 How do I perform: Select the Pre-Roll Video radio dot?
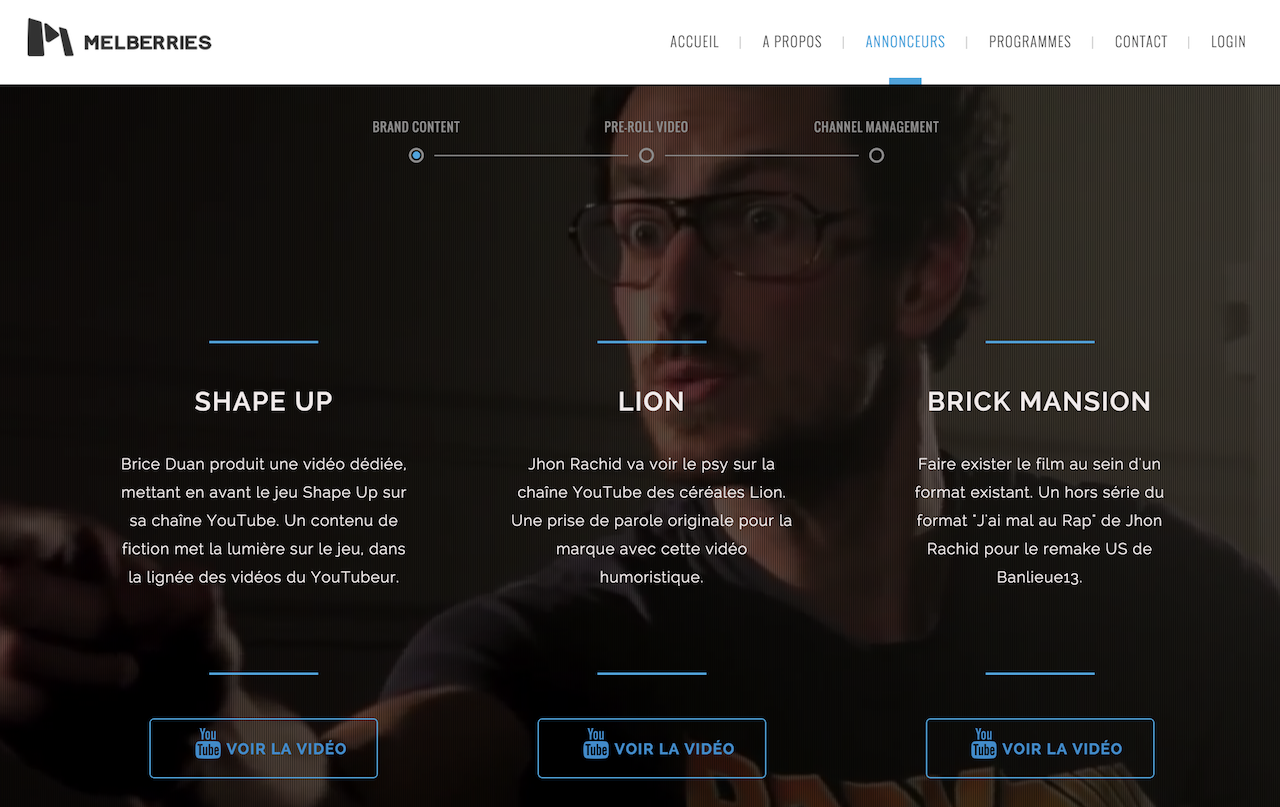pyautogui.click(x=646, y=155)
